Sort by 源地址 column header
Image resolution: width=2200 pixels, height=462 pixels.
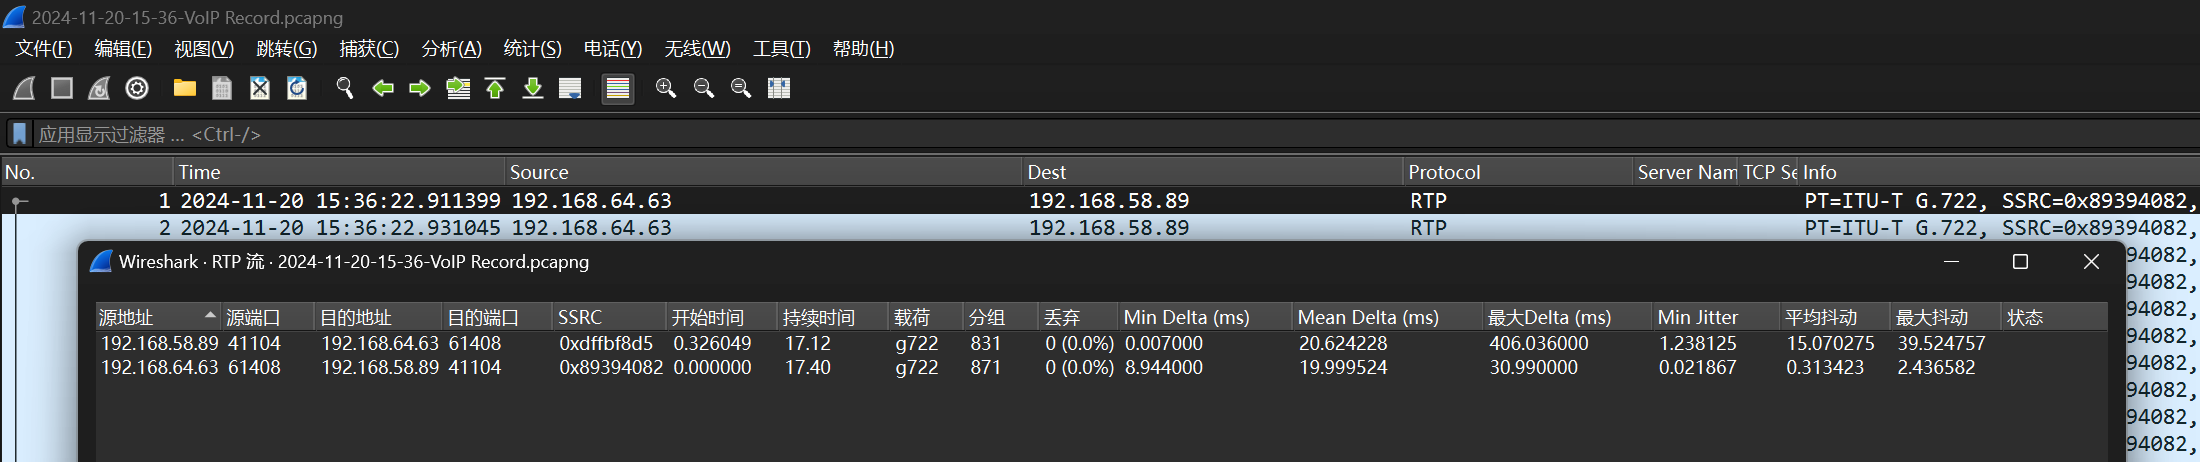[x=157, y=318]
